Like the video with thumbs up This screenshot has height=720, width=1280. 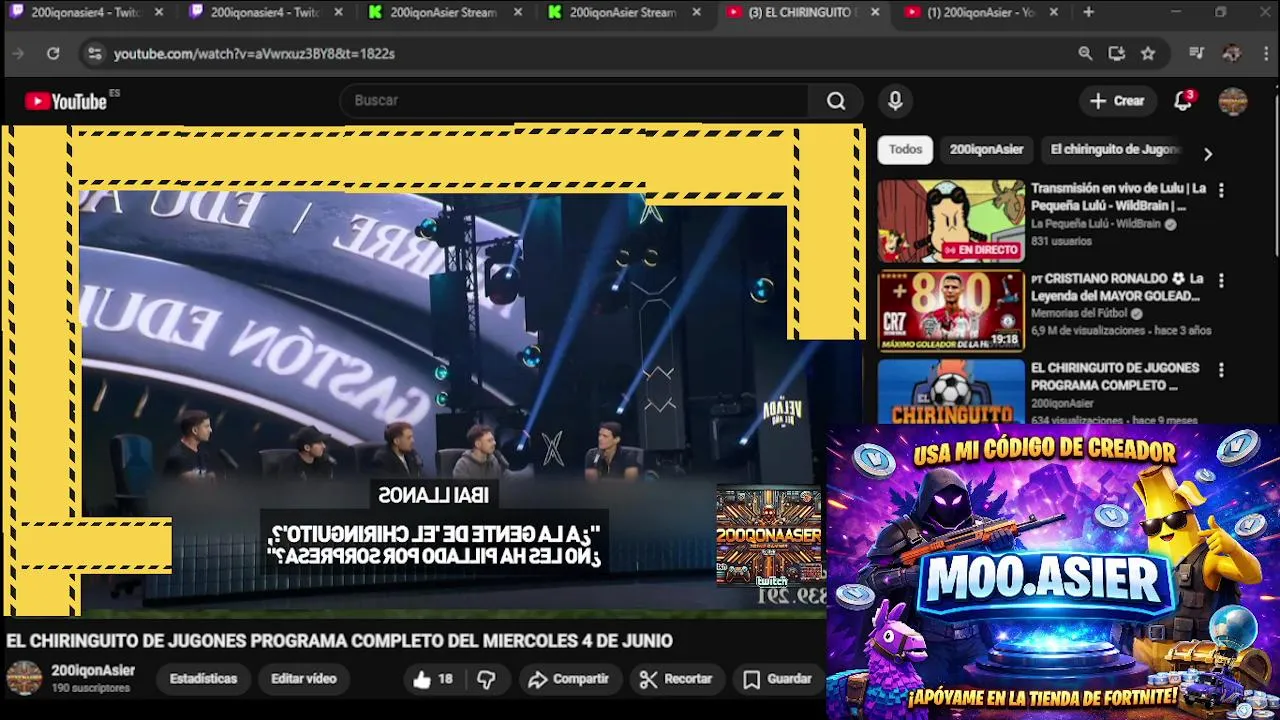pyautogui.click(x=432, y=679)
